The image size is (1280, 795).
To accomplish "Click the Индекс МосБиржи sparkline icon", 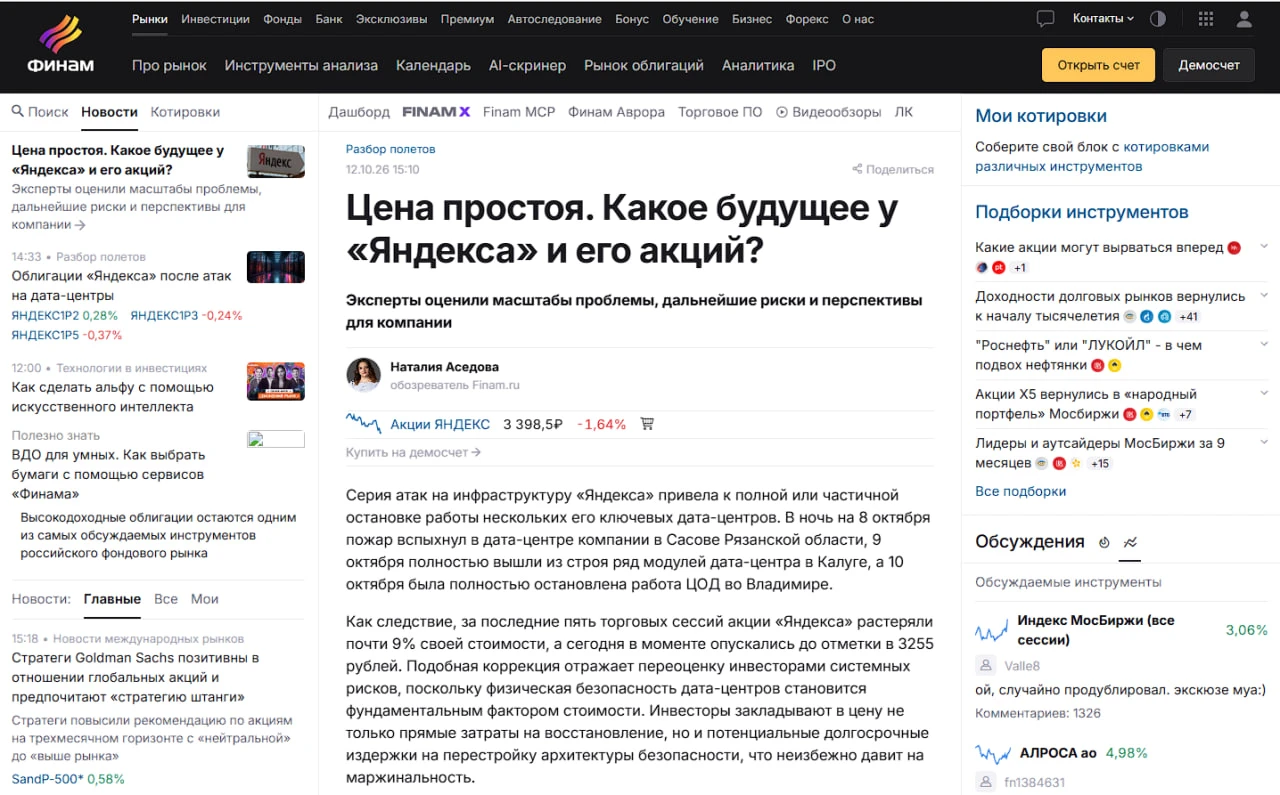I will (x=992, y=630).
